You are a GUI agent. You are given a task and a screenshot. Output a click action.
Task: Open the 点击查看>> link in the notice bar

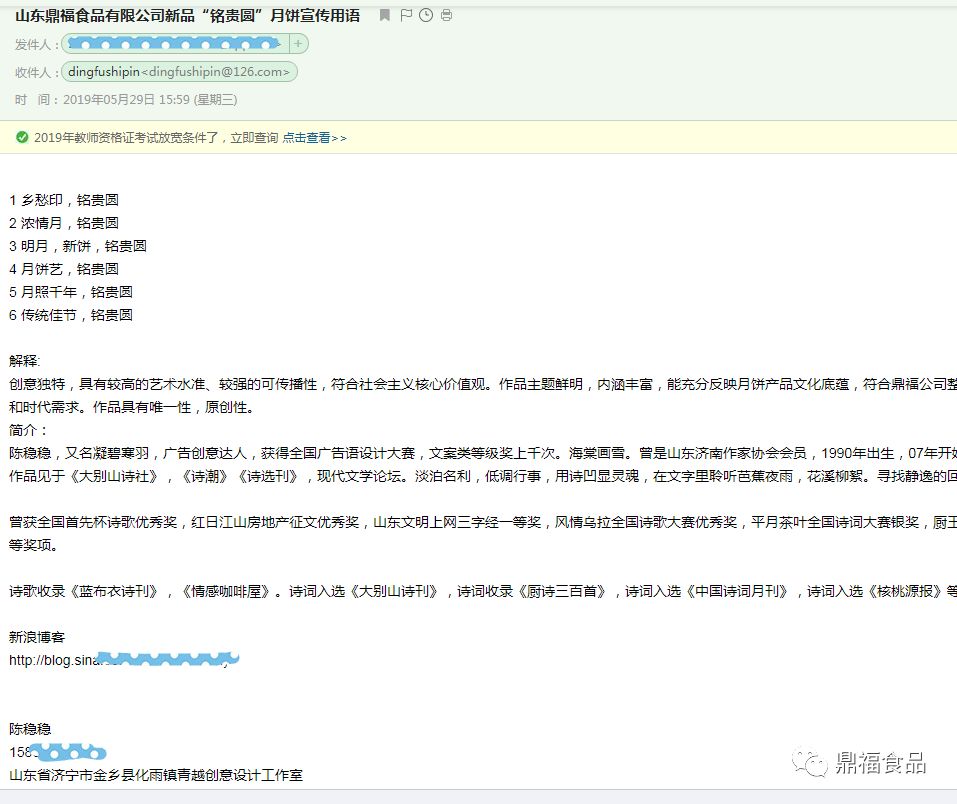(314, 138)
